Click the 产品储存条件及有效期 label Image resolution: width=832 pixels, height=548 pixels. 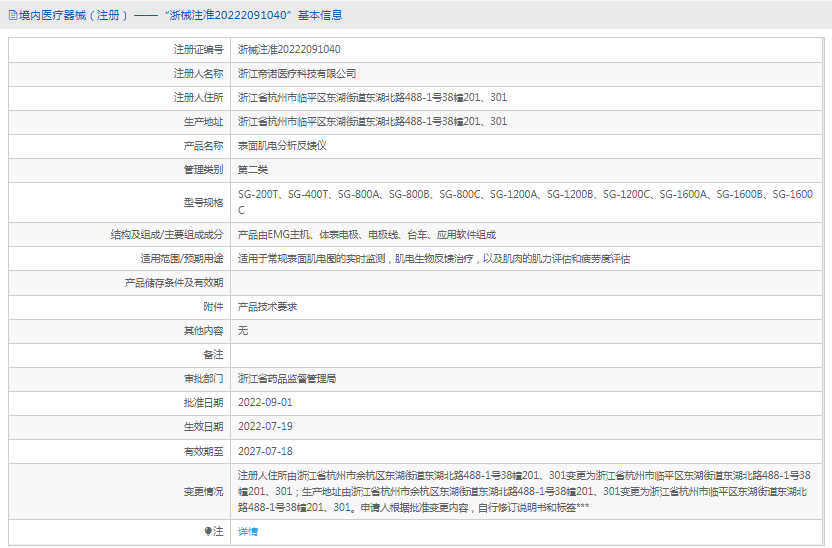pos(174,283)
